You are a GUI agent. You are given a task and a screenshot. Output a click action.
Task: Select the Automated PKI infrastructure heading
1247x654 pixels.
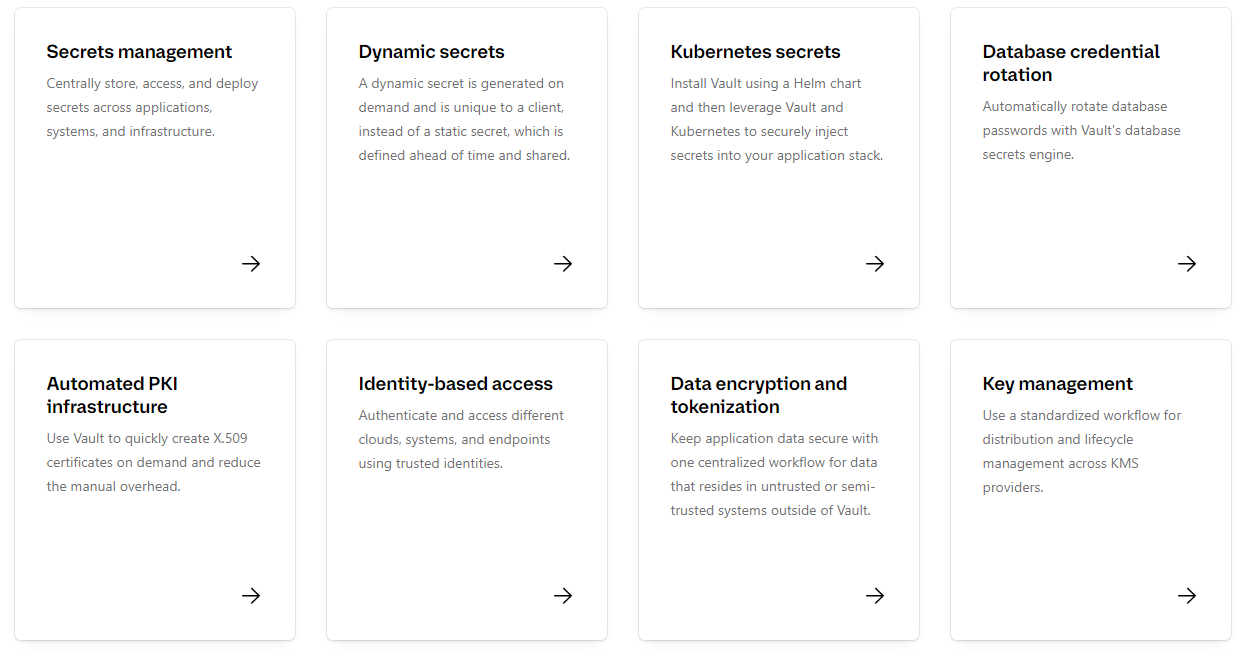(112, 395)
